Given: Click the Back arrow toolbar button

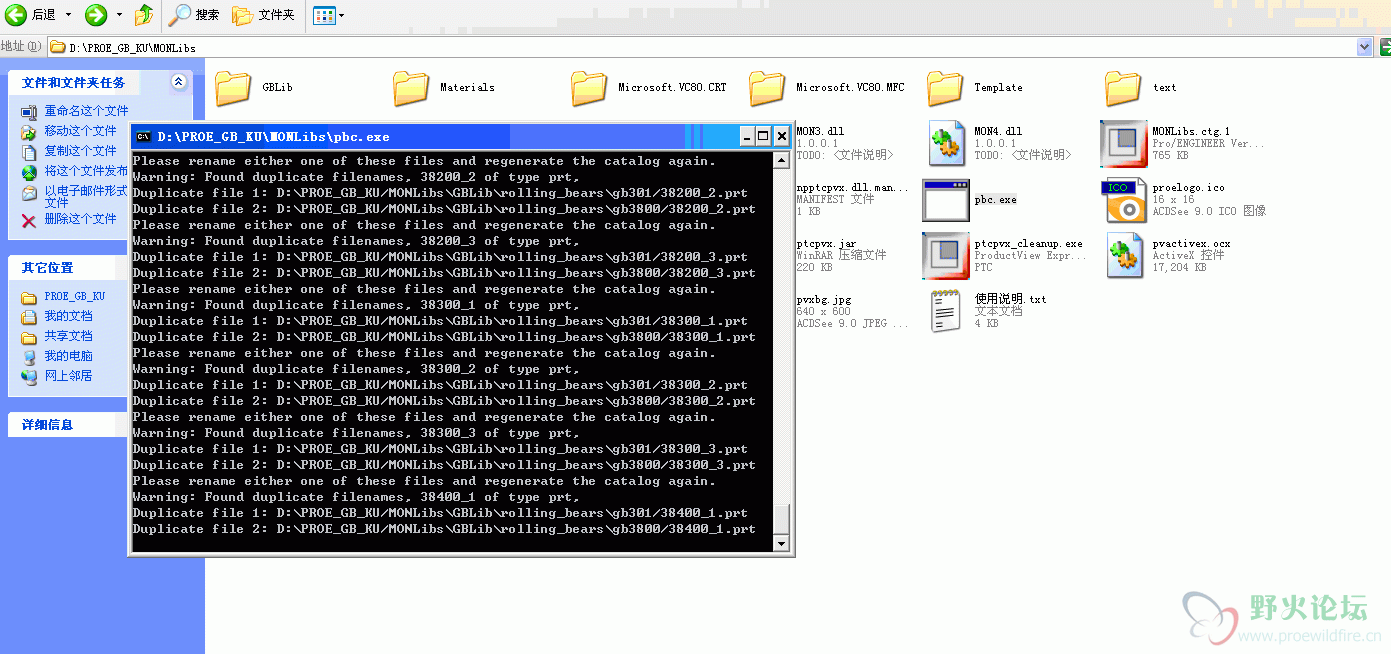Looking at the screenshot, I should pos(16,15).
